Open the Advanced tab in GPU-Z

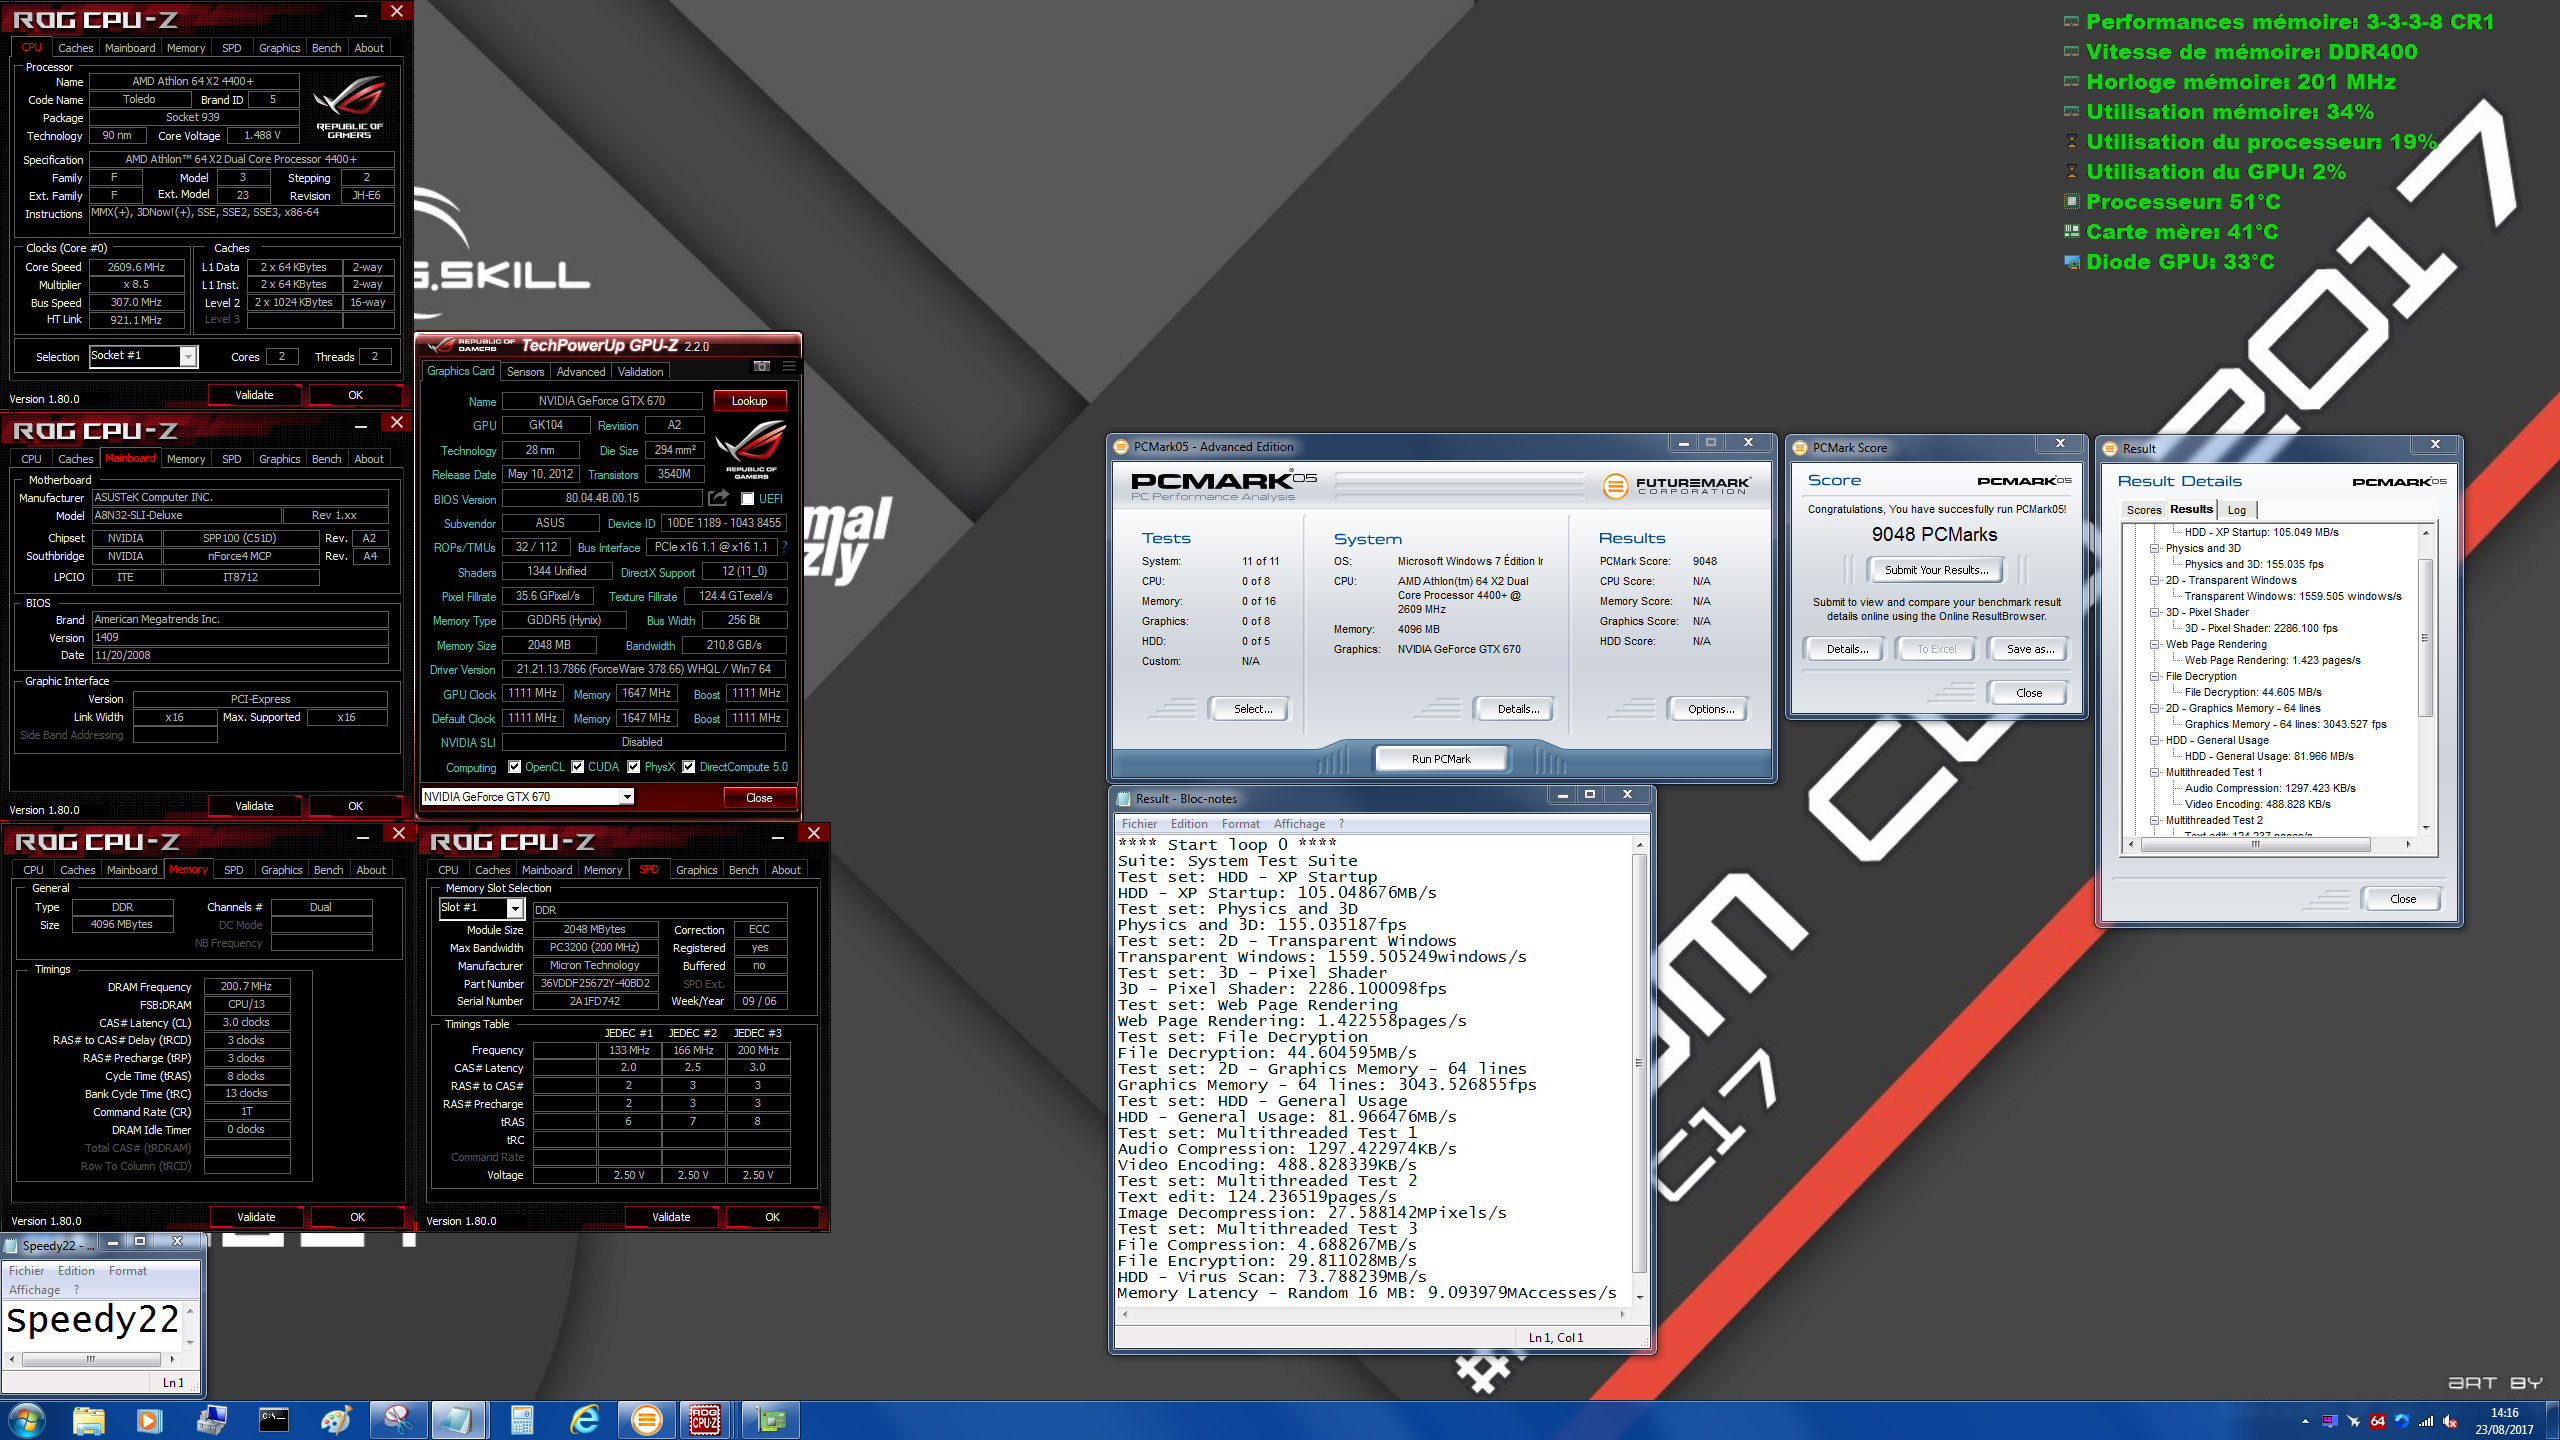click(x=580, y=372)
